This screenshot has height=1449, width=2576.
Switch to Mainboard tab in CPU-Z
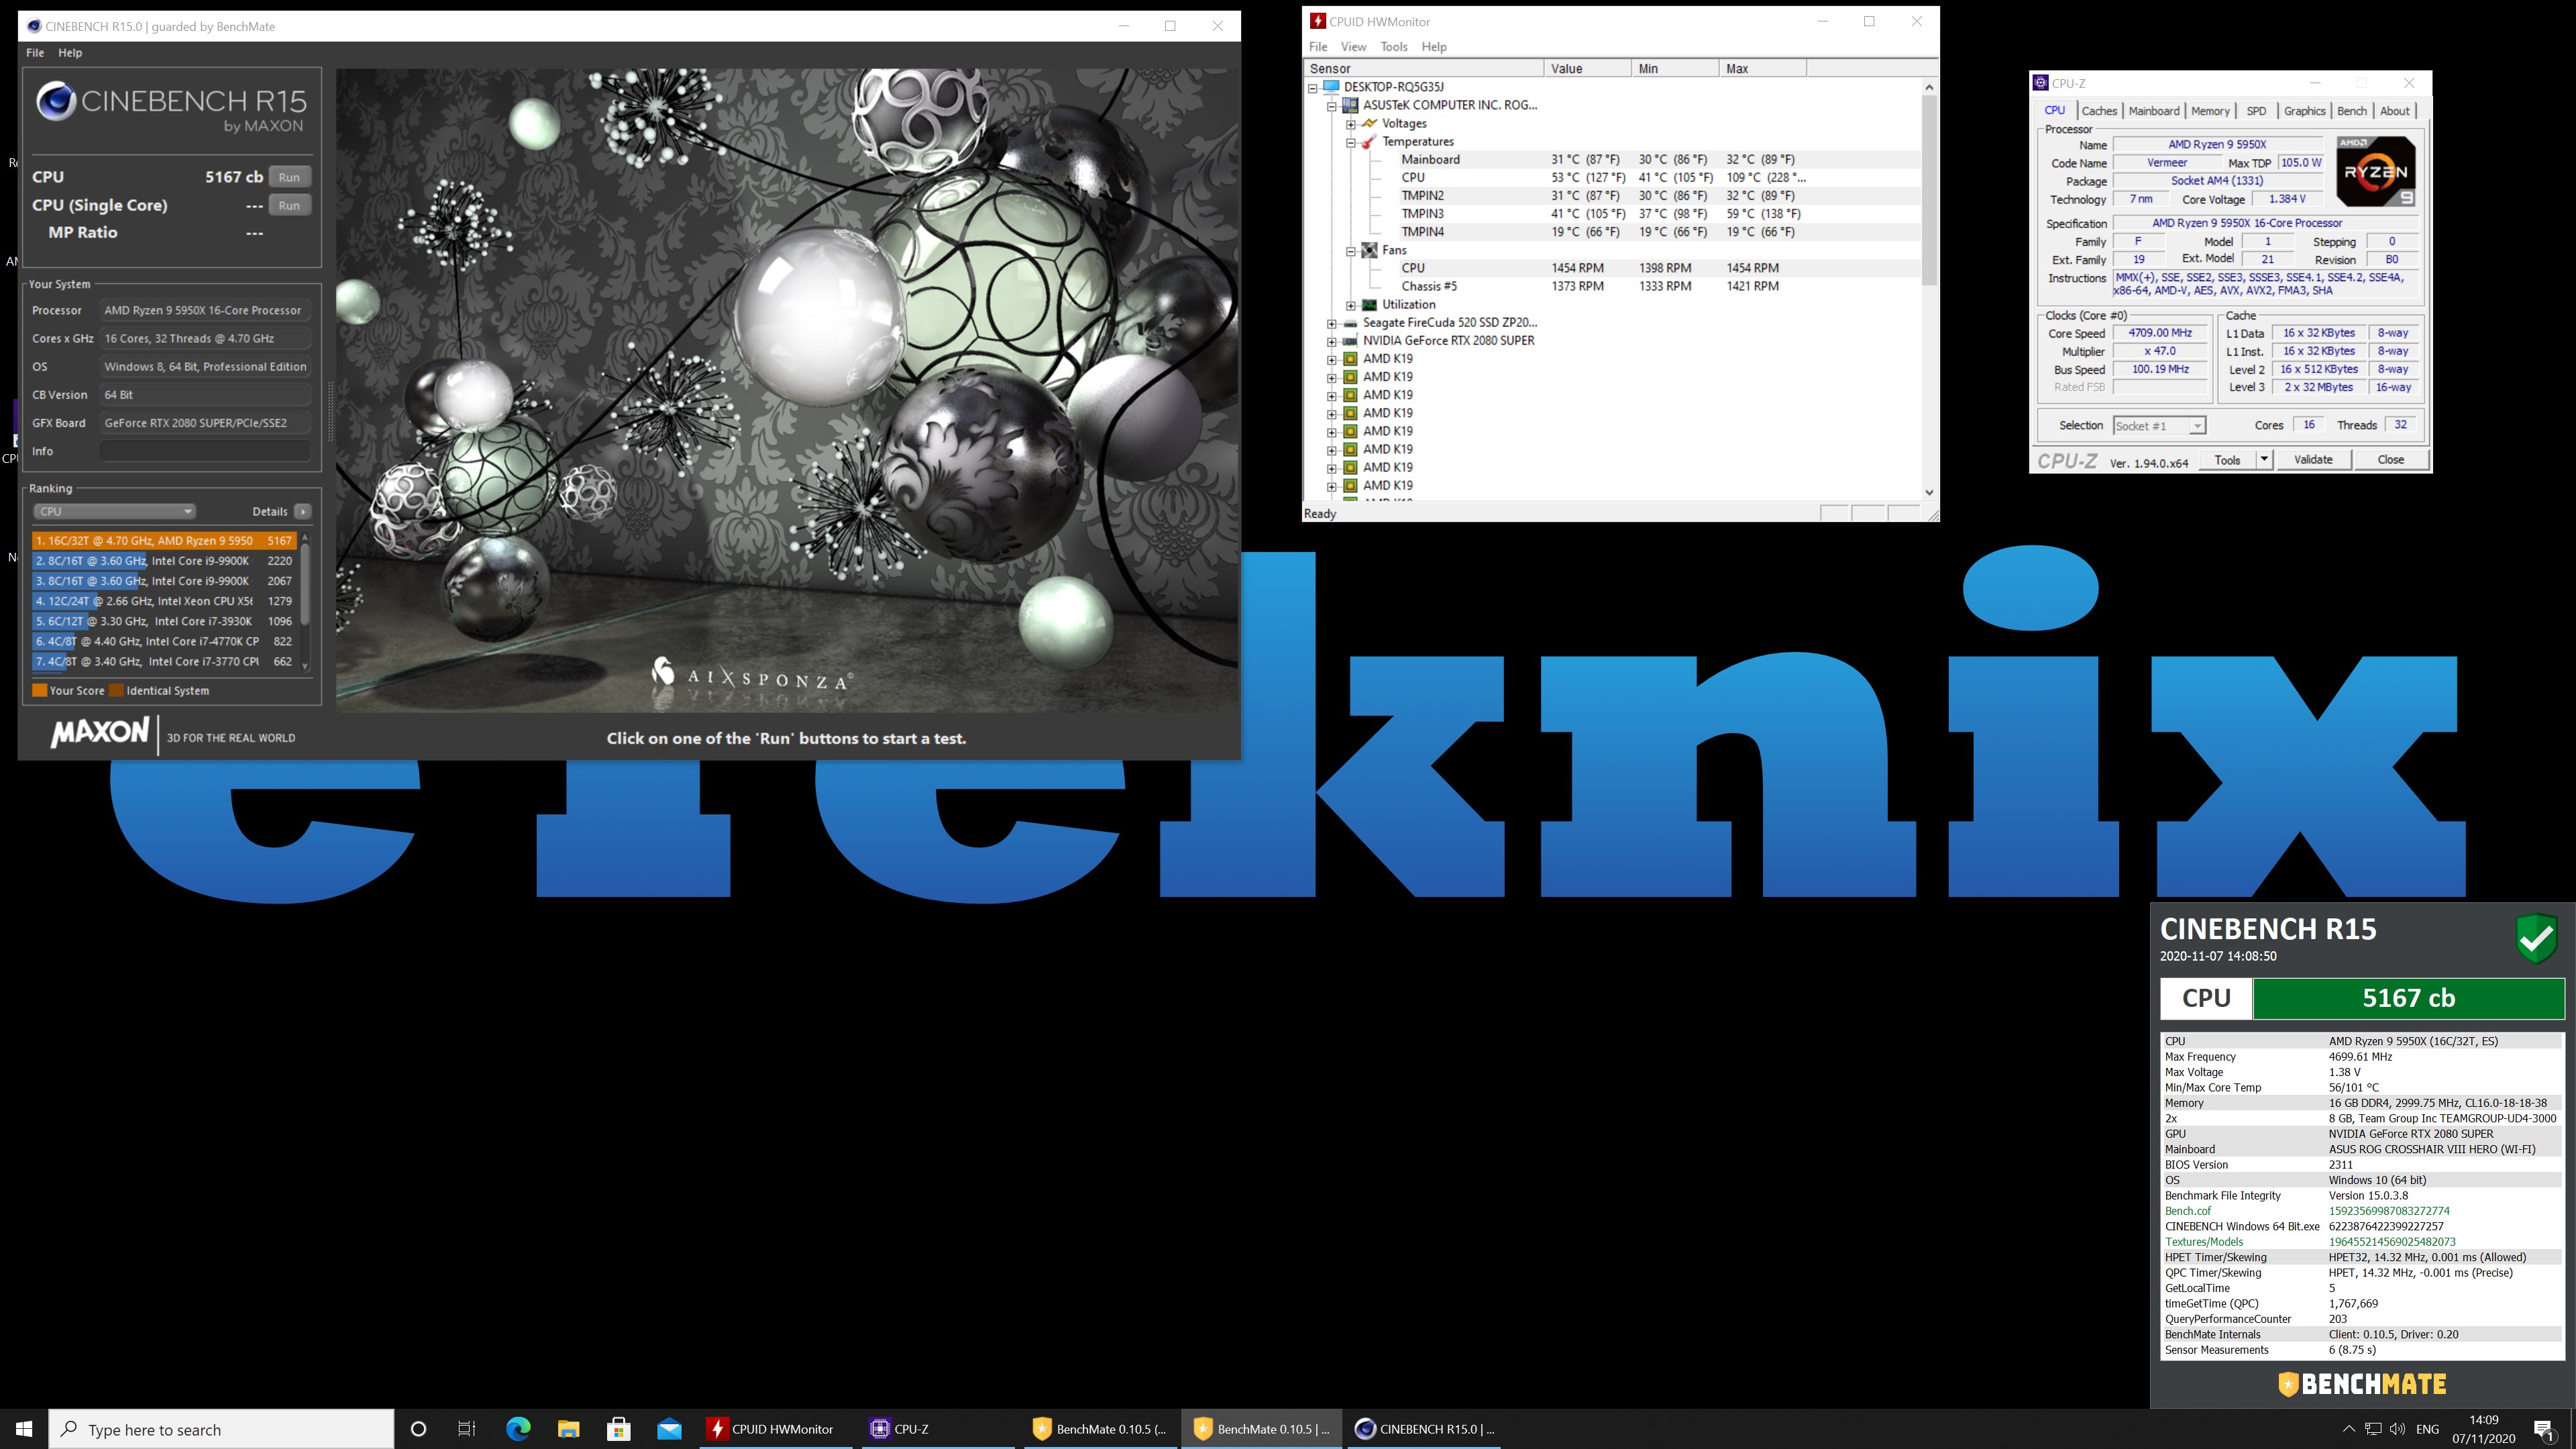click(x=2153, y=111)
